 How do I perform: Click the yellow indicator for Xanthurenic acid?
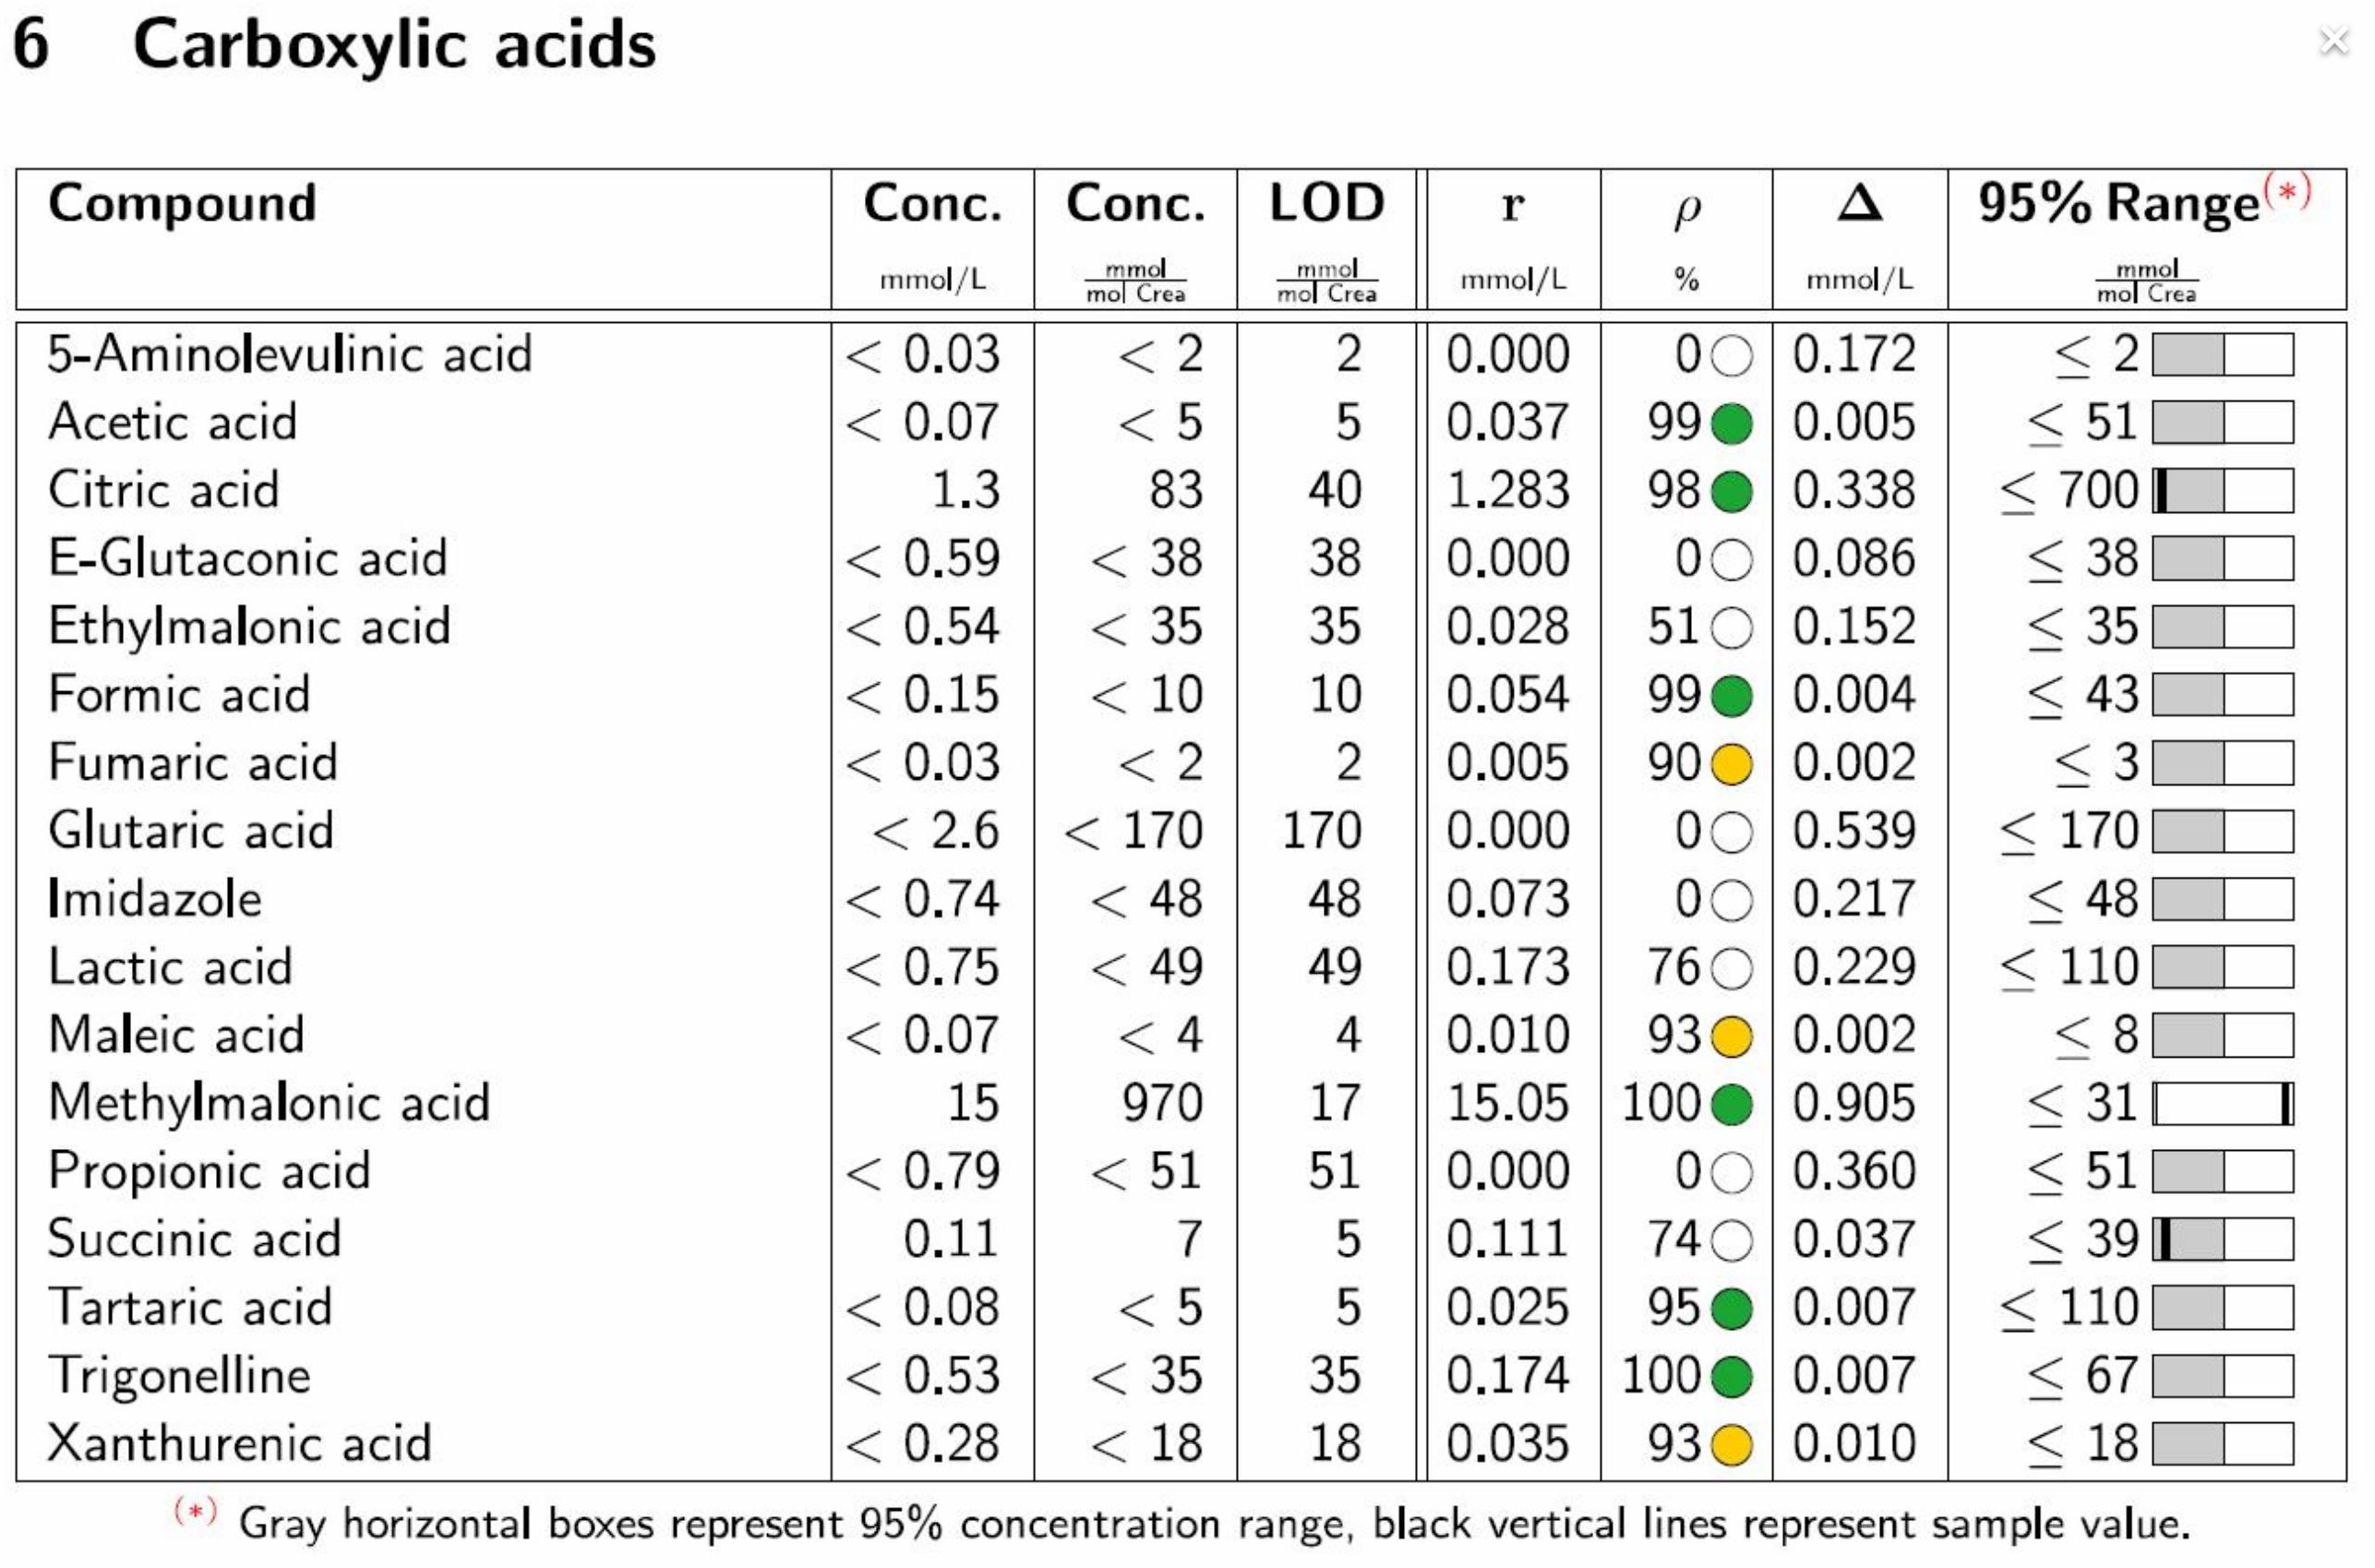(1732, 1445)
